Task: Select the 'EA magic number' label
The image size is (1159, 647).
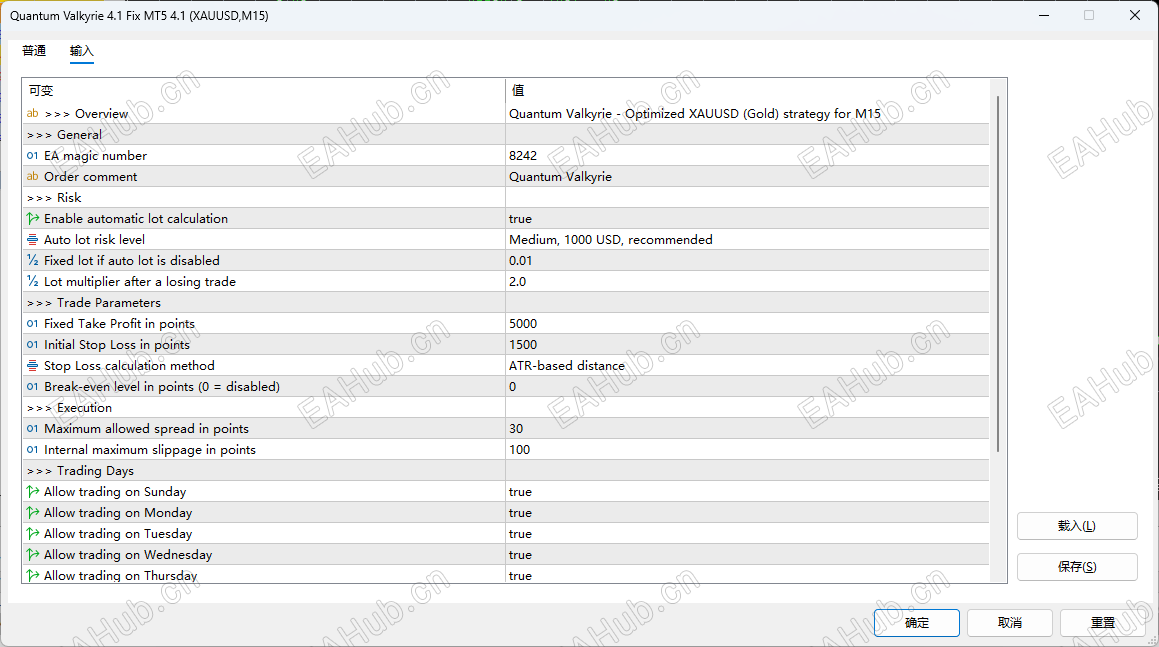Action: [x=95, y=155]
